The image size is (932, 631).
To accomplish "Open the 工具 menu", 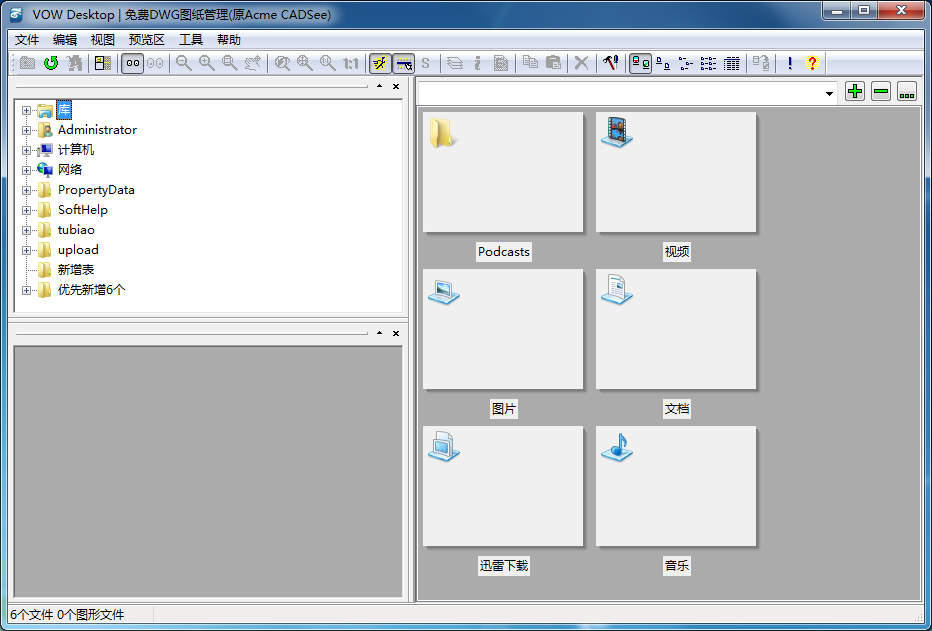I will (190, 40).
